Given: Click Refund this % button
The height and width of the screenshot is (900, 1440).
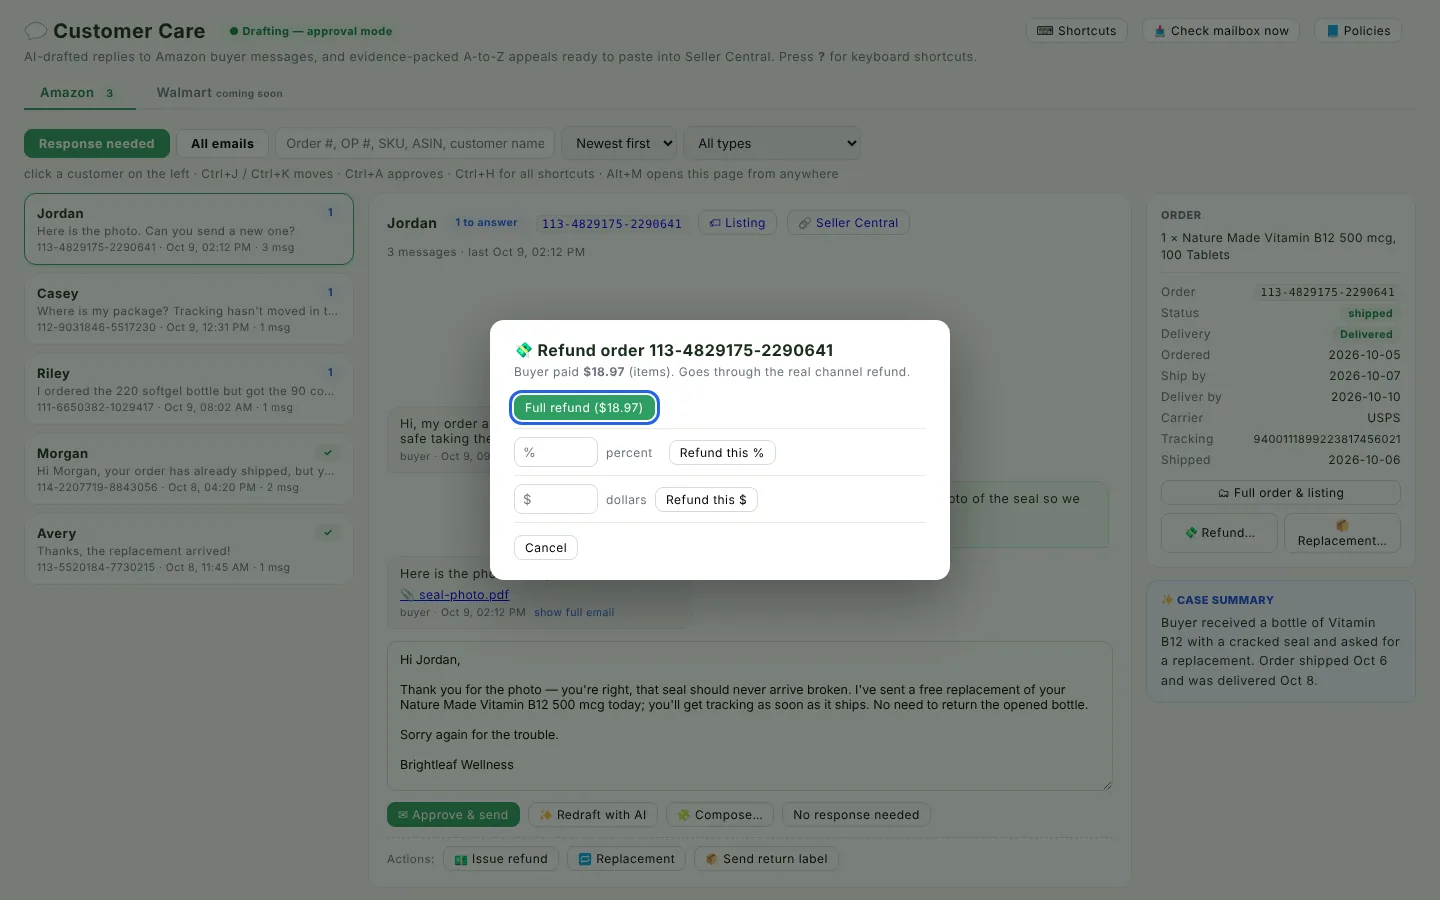Looking at the screenshot, I should coord(722,453).
